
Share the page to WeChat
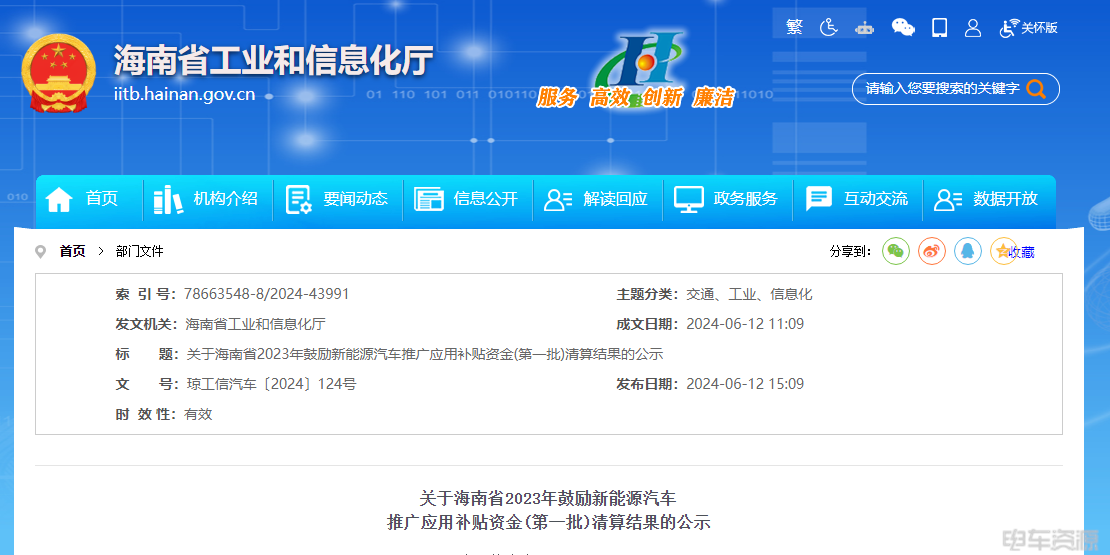[896, 251]
